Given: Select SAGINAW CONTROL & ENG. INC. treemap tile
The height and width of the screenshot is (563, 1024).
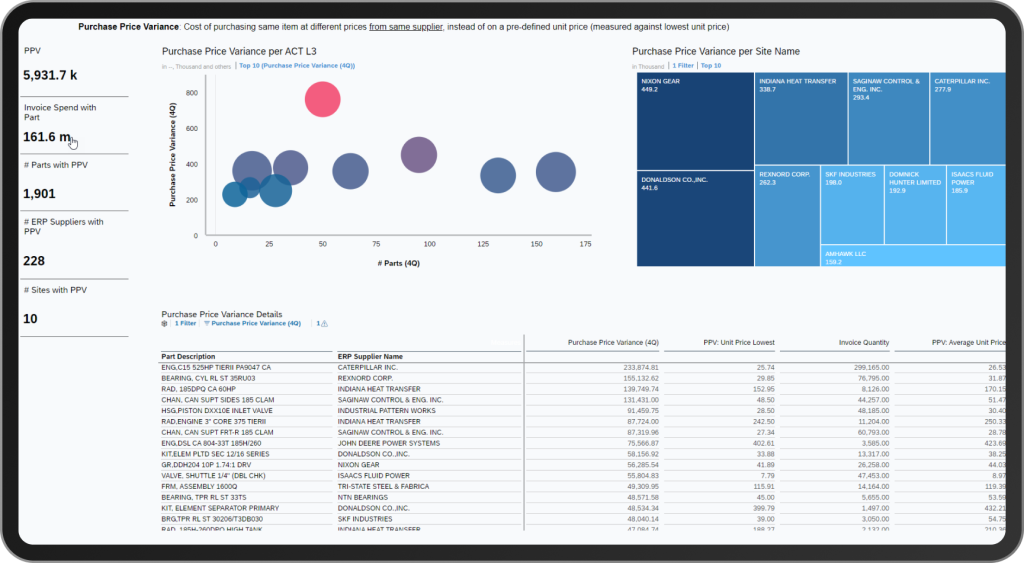Looking at the screenshot, I should (889, 118).
